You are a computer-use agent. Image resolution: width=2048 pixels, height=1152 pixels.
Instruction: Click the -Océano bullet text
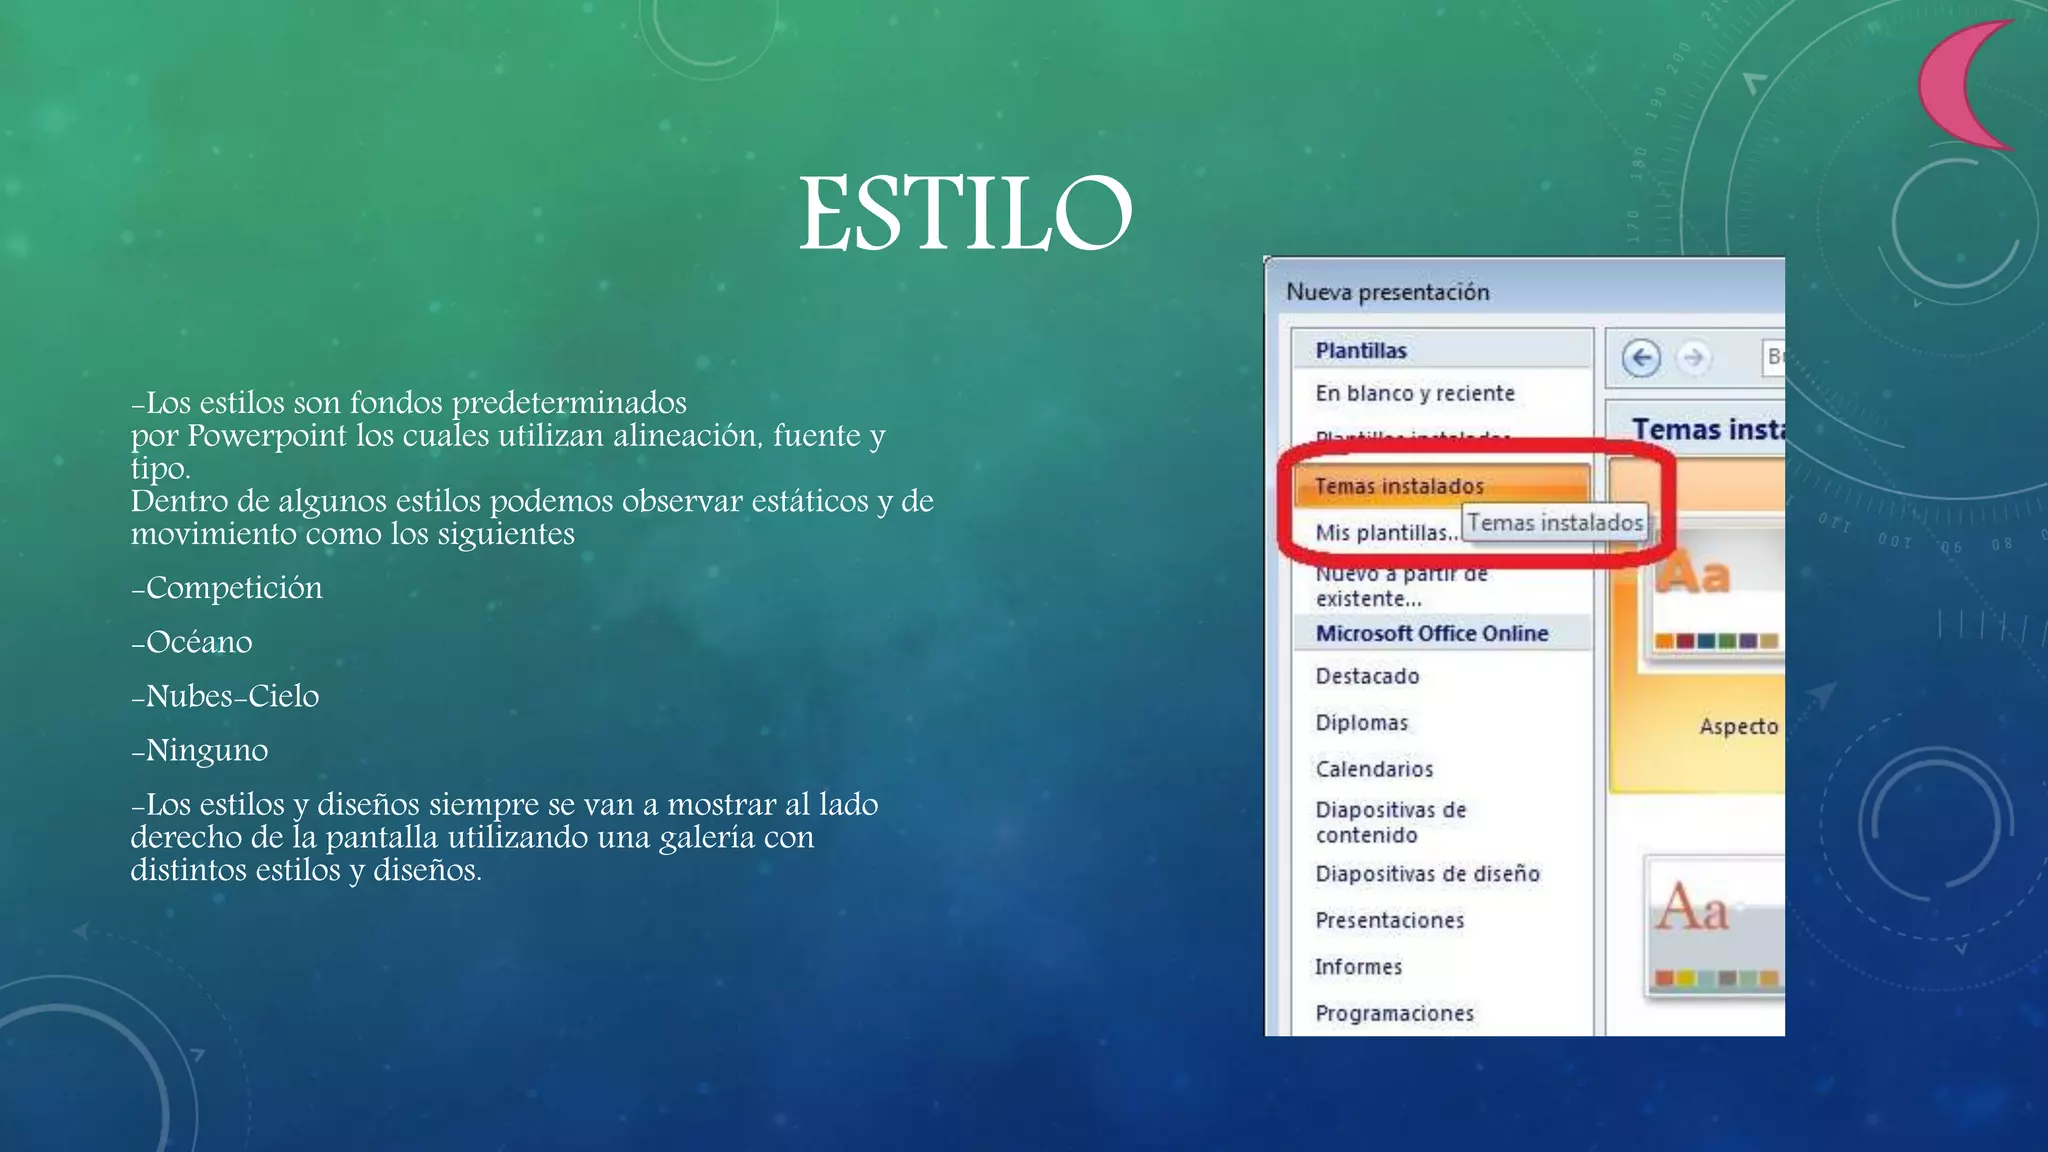[x=191, y=642]
